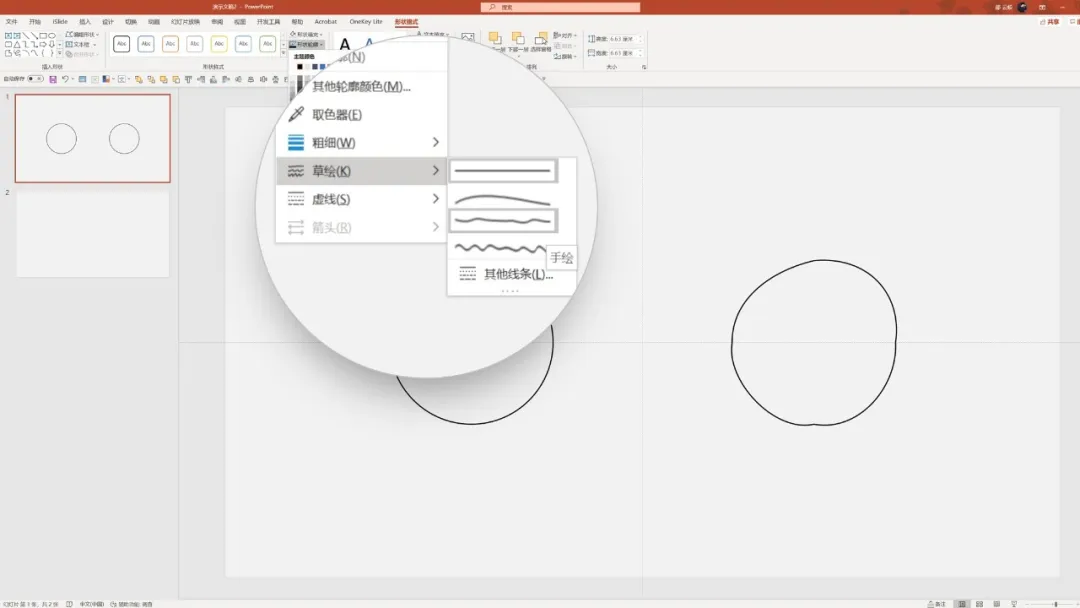This screenshot has height=608, width=1080.
Task: Click the 形状格式 Shape Format tab
Action: pos(406,22)
